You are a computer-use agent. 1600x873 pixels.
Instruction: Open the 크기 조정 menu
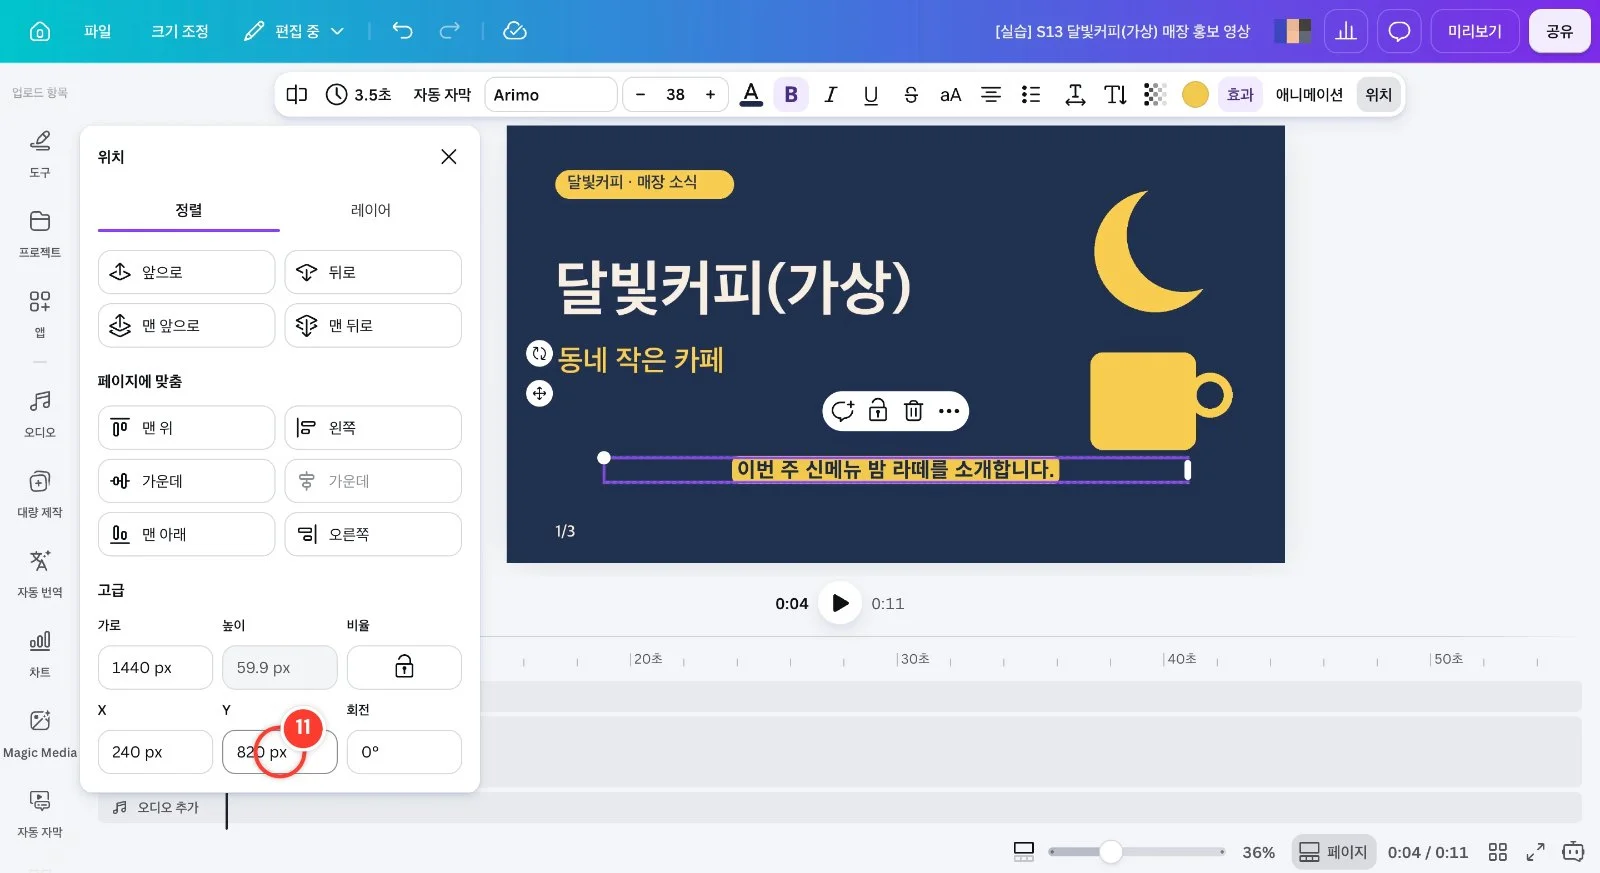(x=180, y=31)
